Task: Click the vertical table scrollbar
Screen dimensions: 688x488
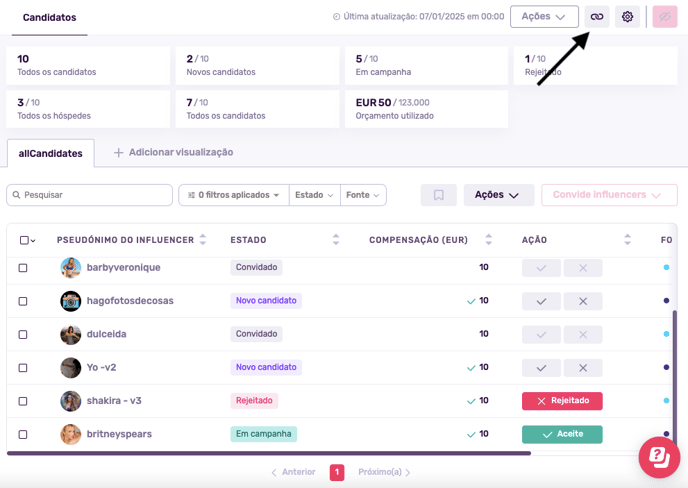Action: click(674, 380)
